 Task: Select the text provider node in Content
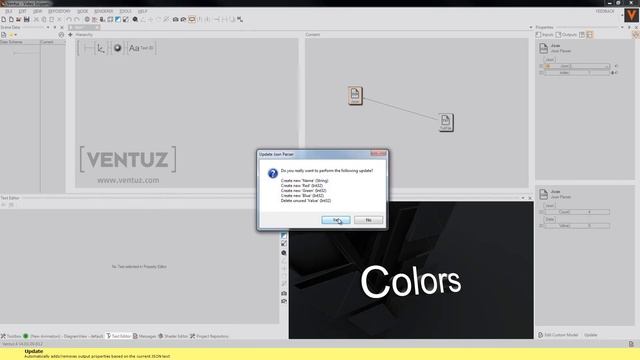pos(446,122)
